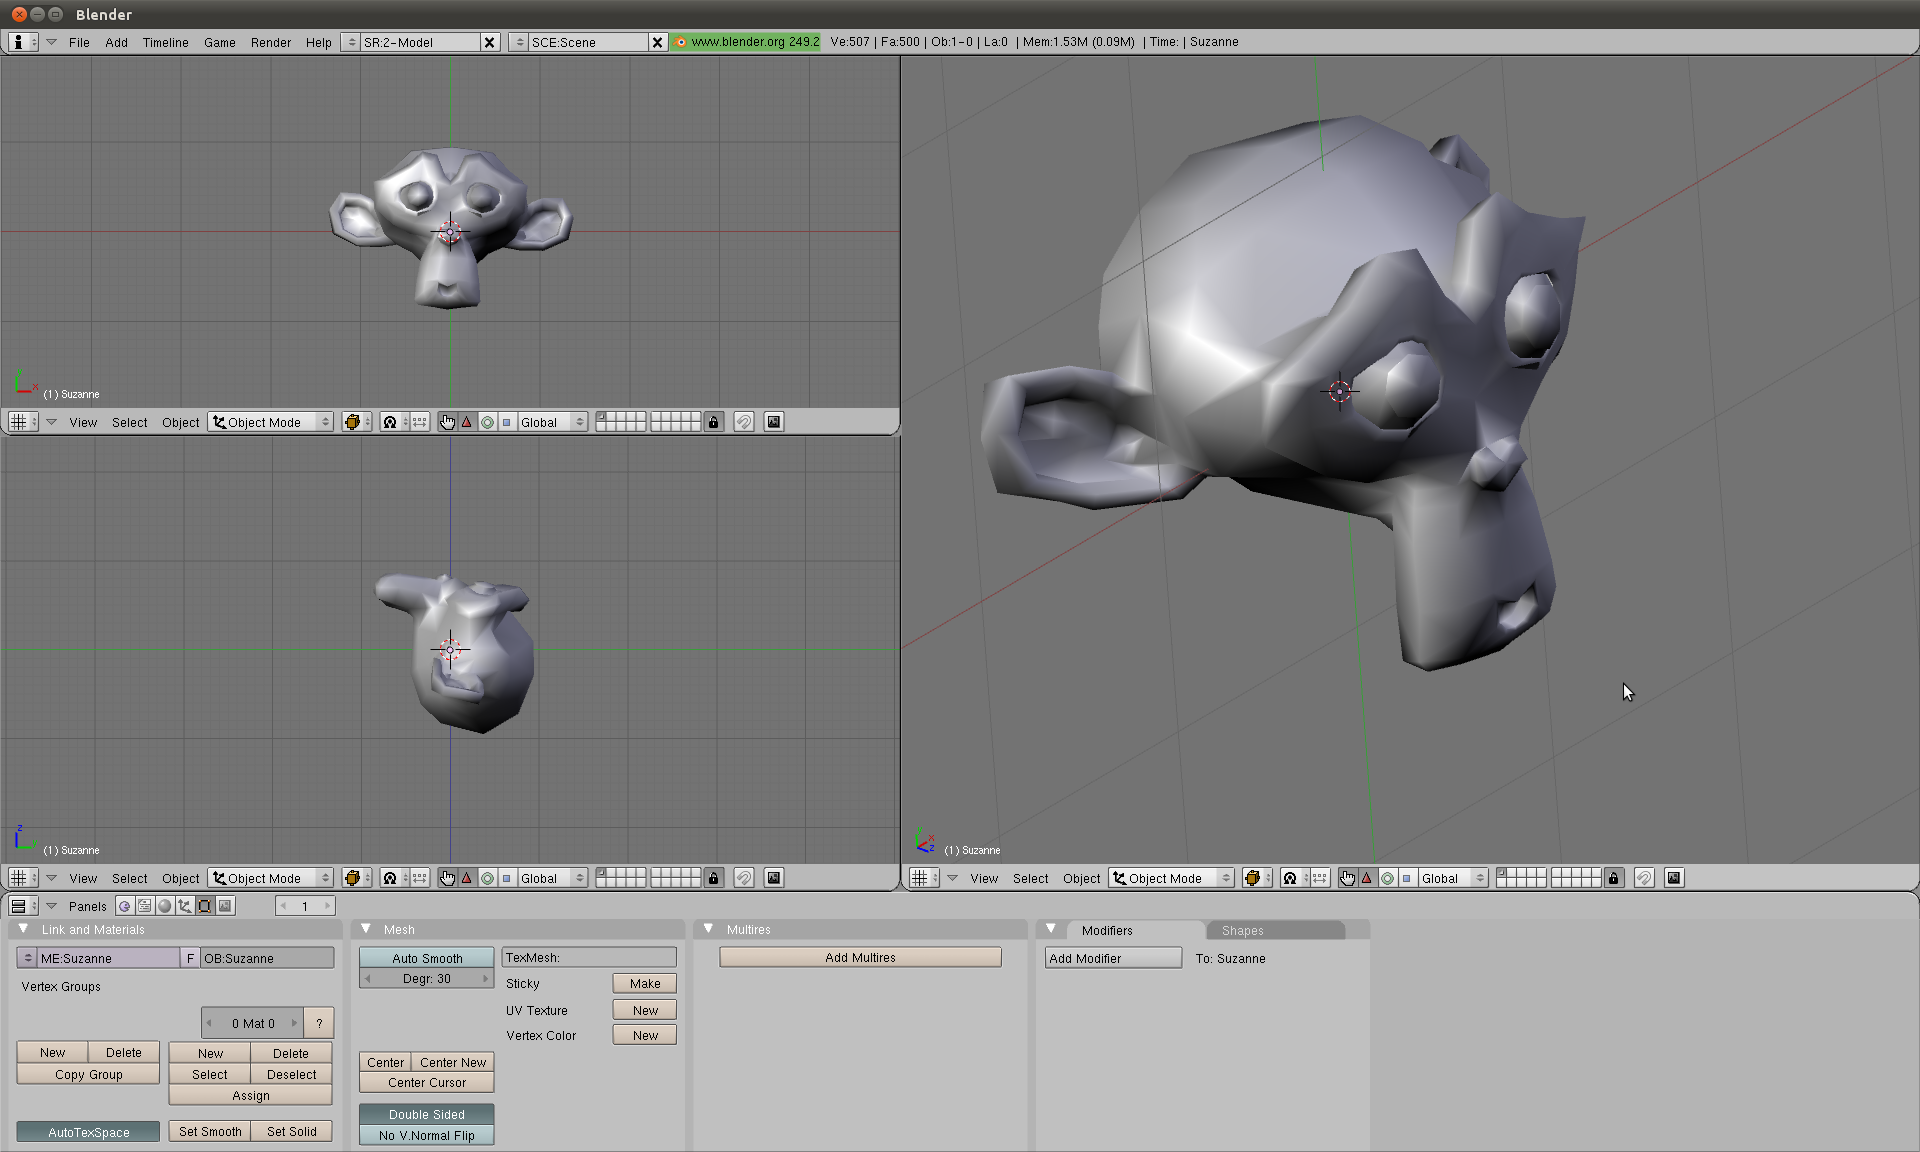Adjust the Degr: 30 auto smooth angle field

(x=427, y=979)
